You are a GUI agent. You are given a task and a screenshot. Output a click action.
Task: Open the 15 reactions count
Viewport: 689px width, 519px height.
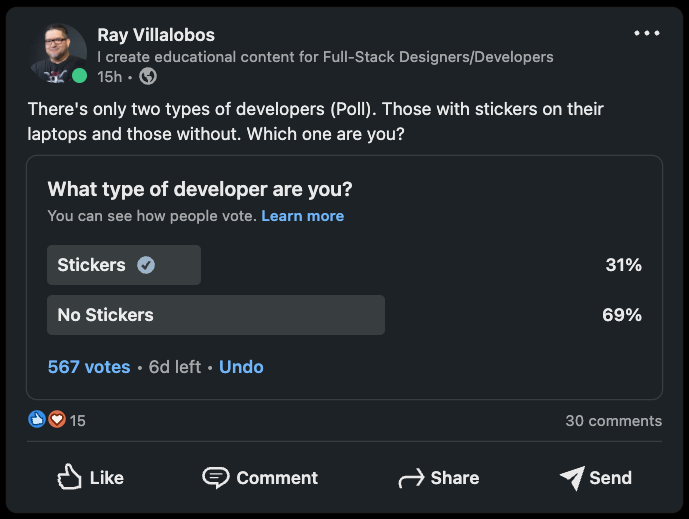(77, 421)
